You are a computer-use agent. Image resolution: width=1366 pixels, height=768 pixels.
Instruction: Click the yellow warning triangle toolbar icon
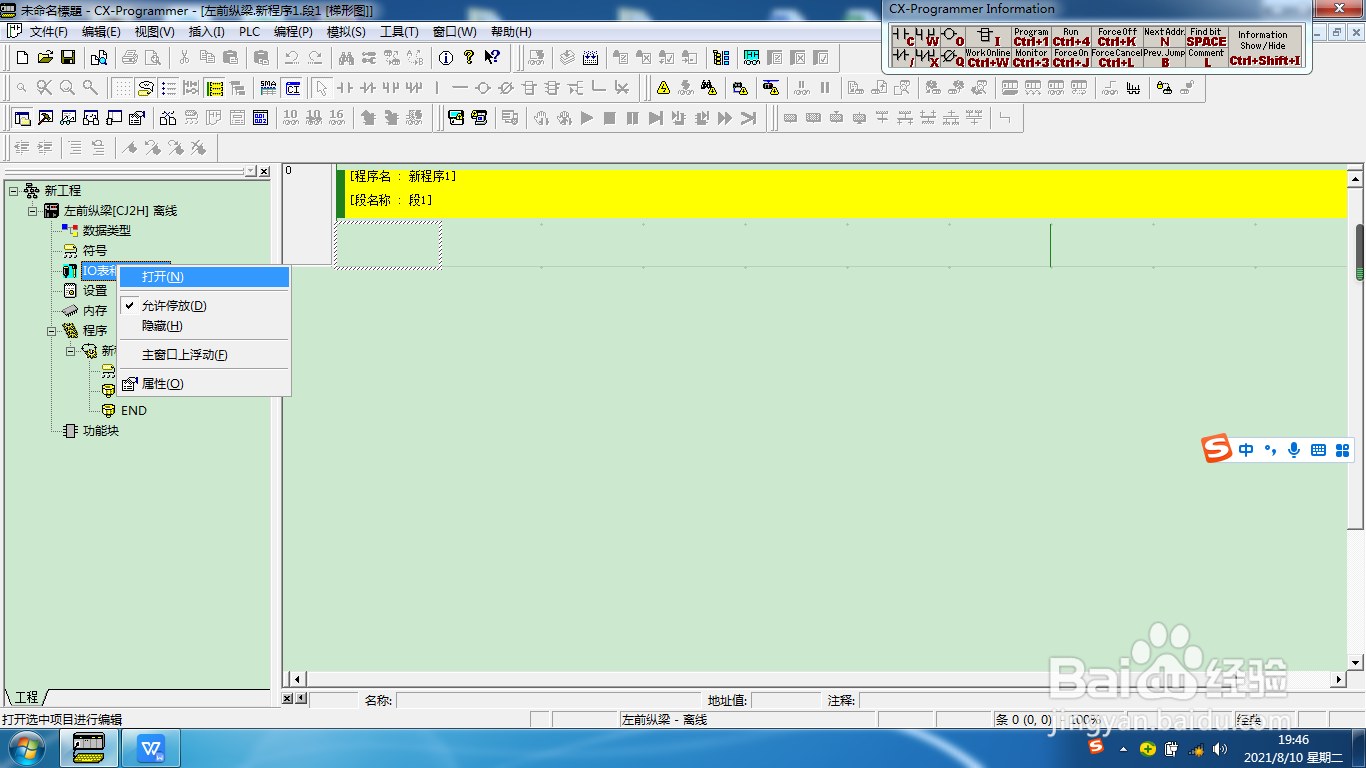tap(663, 88)
